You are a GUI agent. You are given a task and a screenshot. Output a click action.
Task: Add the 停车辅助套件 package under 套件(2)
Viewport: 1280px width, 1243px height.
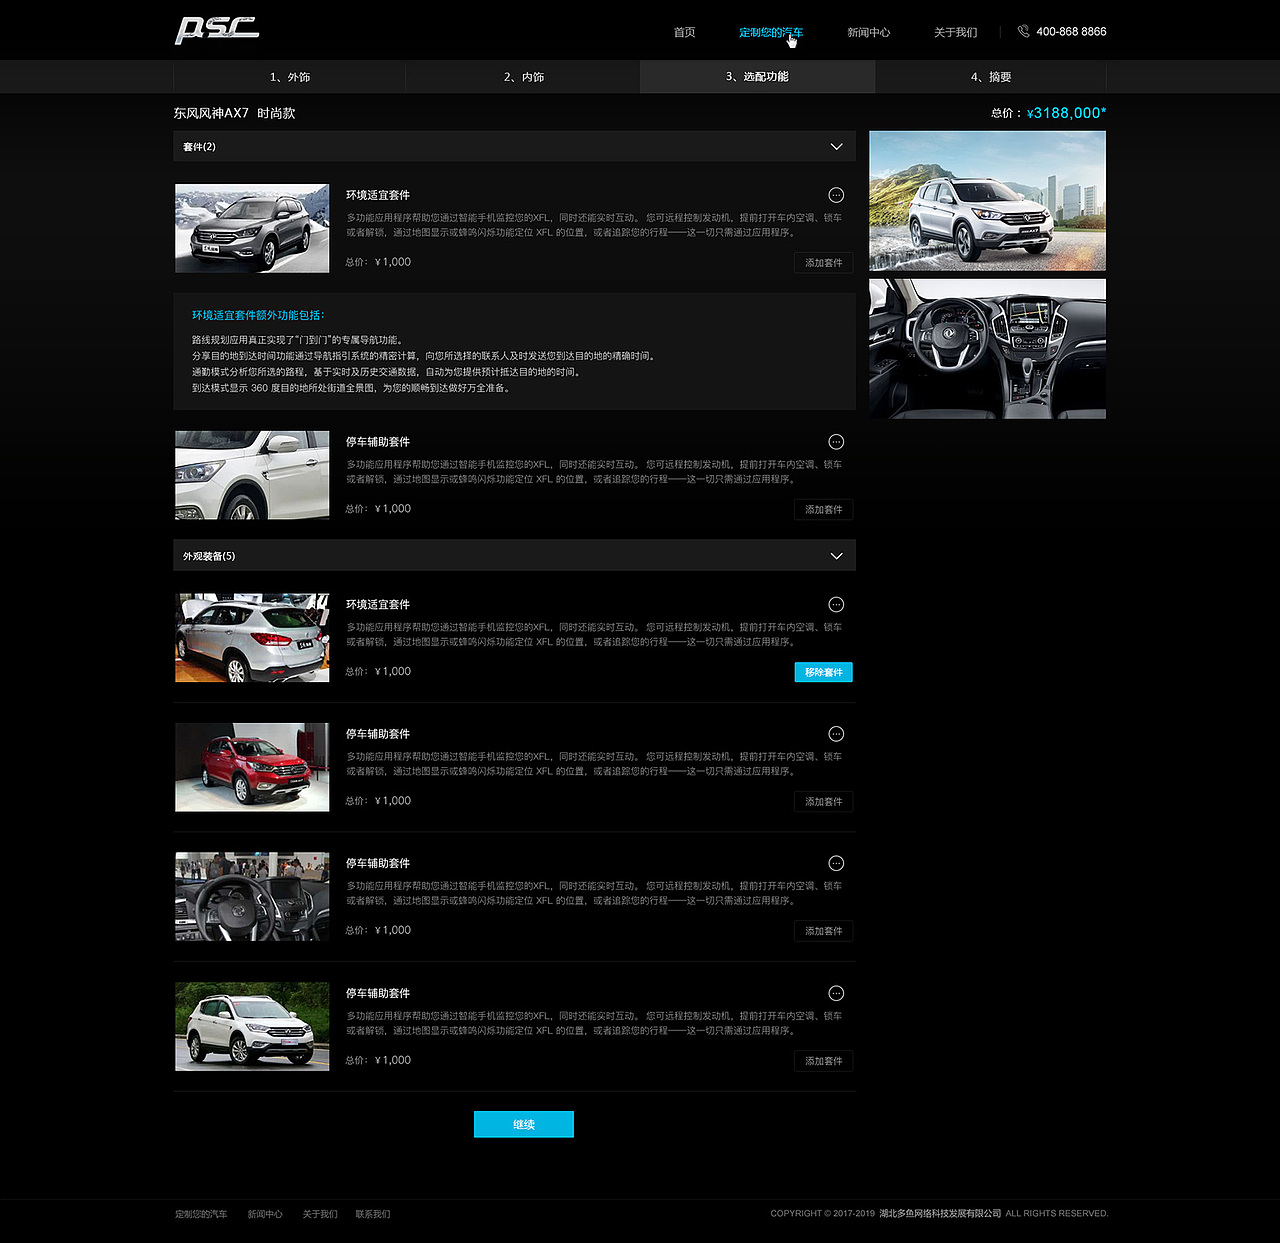[824, 510]
